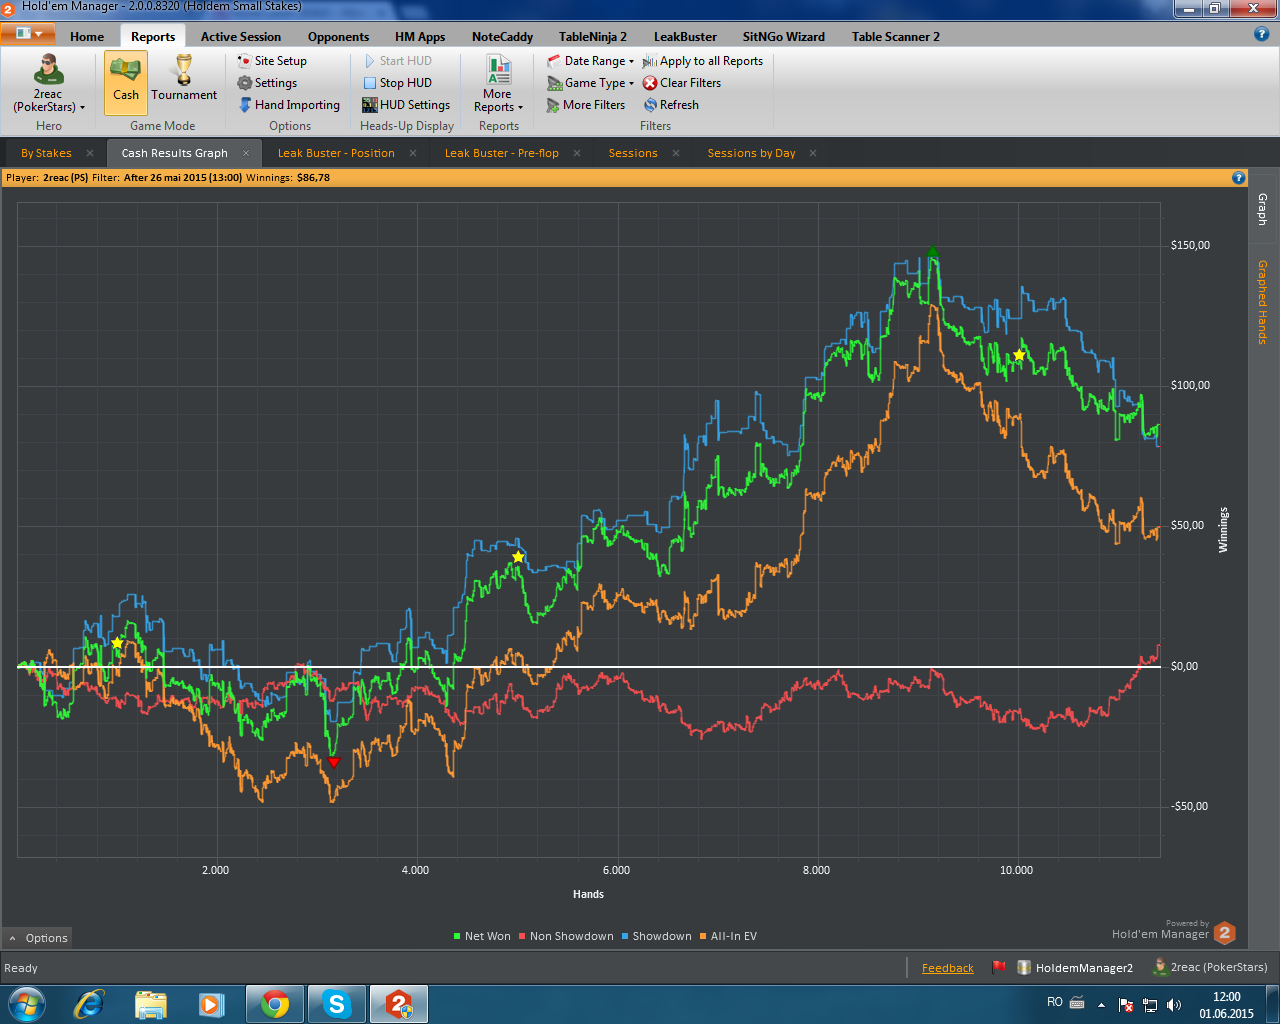The height and width of the screenshot is (1024, 1280).
Task: Toggle the Non Showdown legend series
Action: click(x=566, y=937)
